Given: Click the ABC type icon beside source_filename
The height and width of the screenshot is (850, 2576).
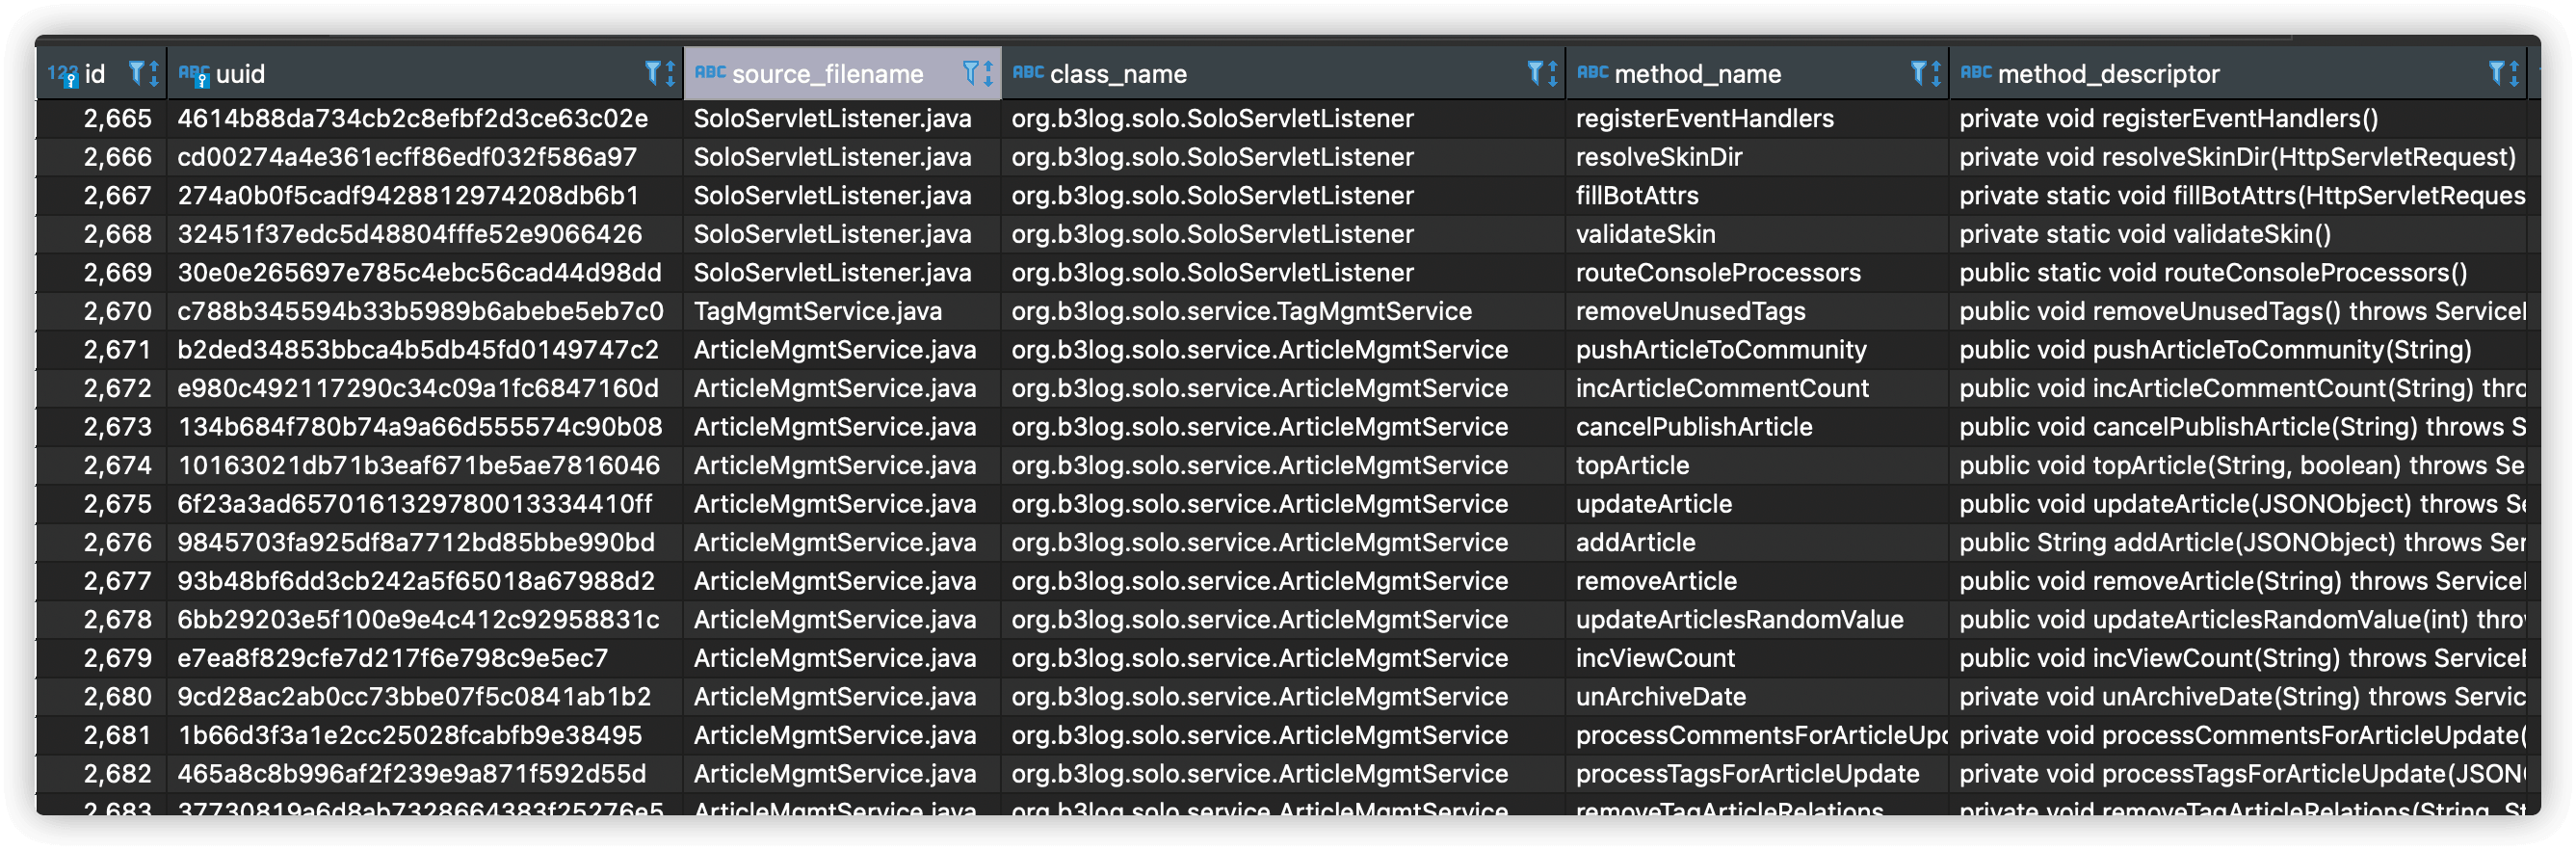Looking at the screenshot, I should (x=709, y=72).
